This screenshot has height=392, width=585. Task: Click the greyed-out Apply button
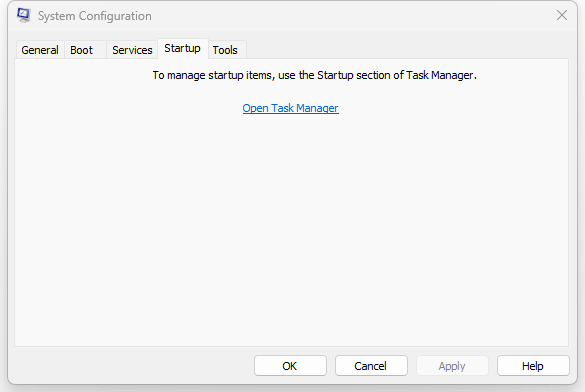point(452,366)
